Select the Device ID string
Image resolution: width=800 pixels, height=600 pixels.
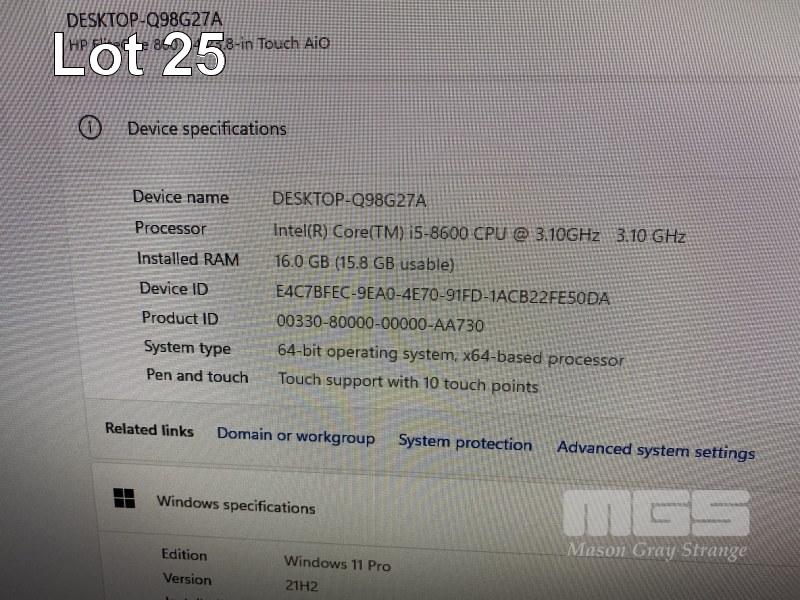(x=442, y=295)
